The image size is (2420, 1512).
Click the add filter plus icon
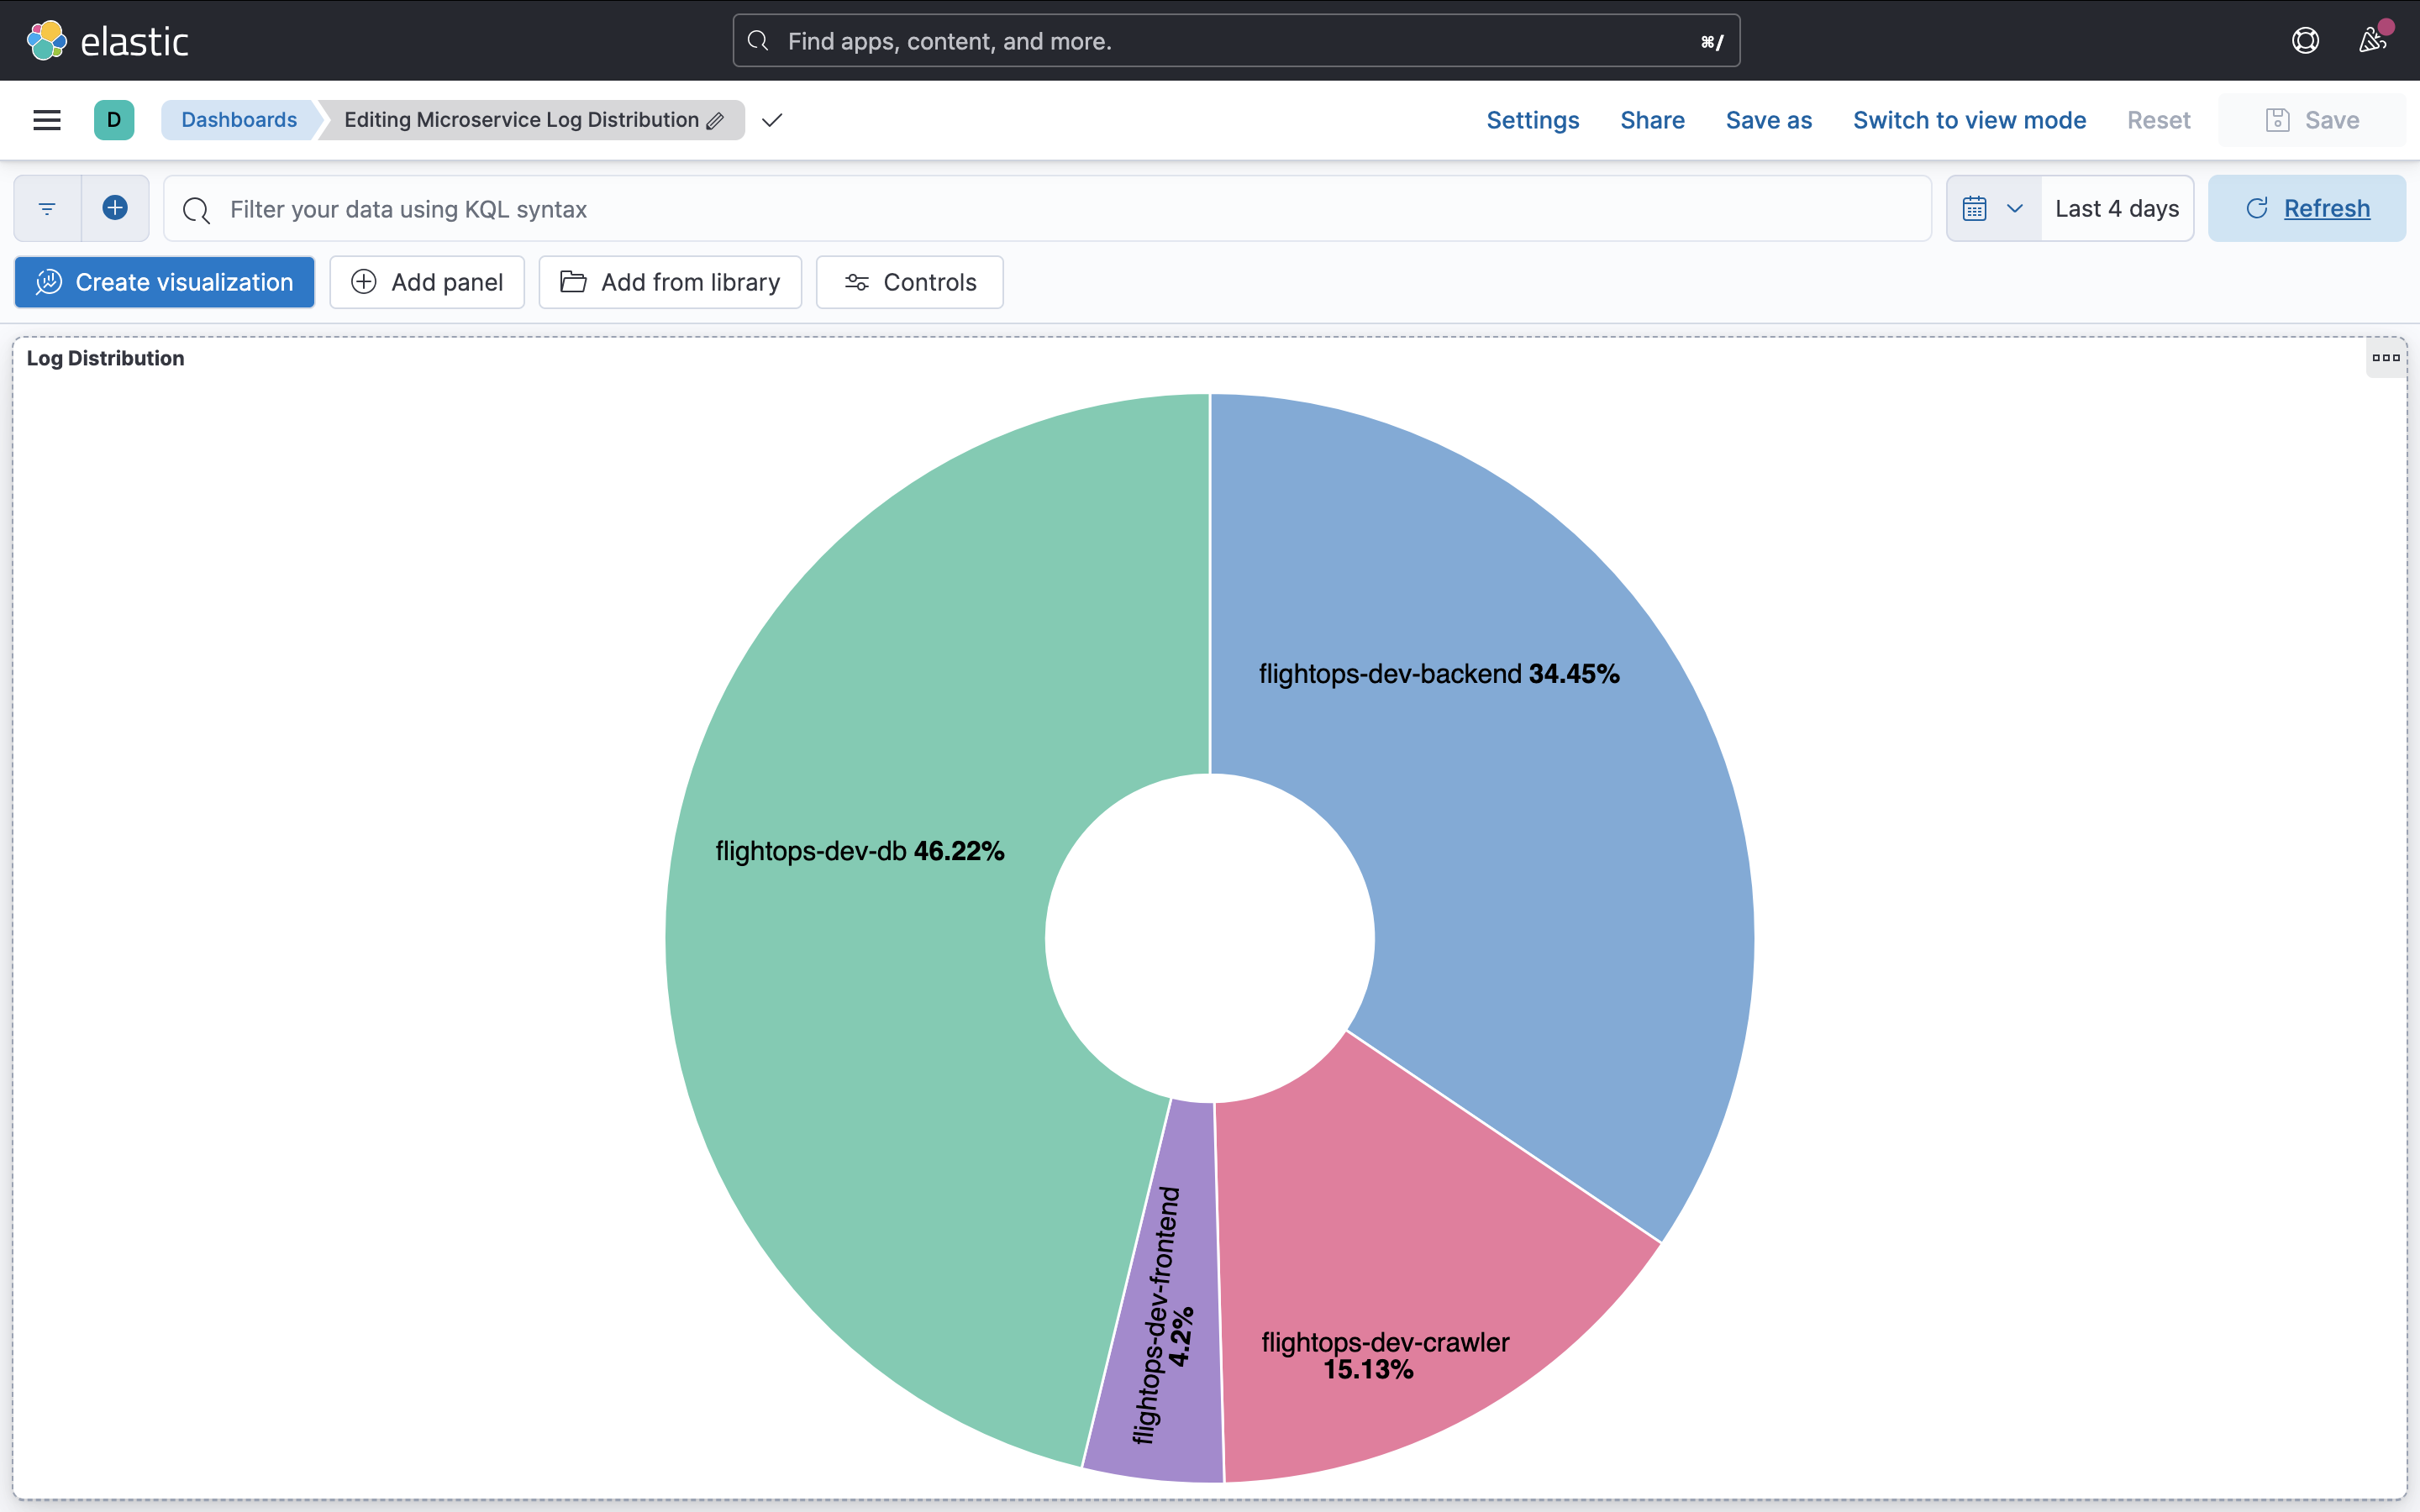pyautogui.click(x=115, y=208)
